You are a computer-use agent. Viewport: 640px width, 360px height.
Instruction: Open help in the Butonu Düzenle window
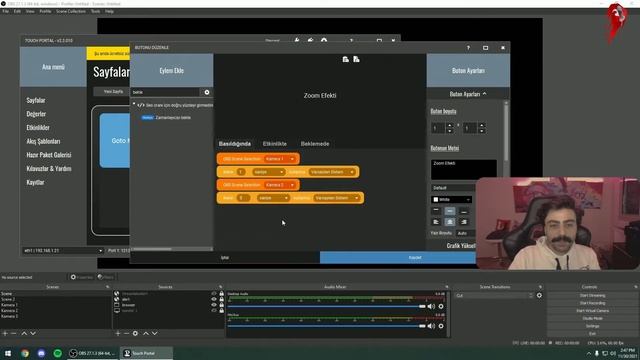coord(468,48)
